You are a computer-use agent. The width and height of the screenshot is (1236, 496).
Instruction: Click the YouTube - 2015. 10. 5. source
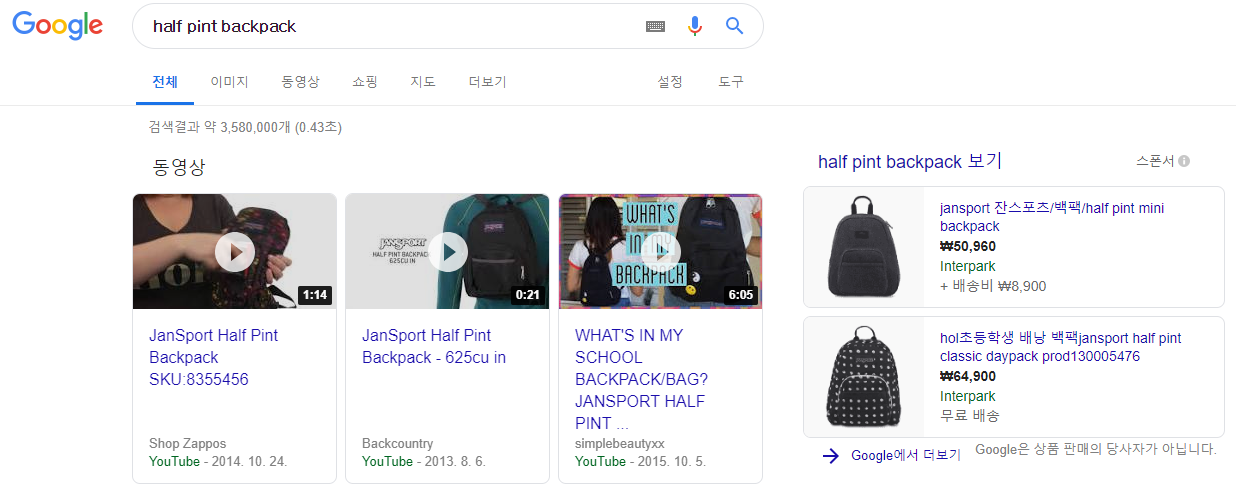[x=640, y=462]
